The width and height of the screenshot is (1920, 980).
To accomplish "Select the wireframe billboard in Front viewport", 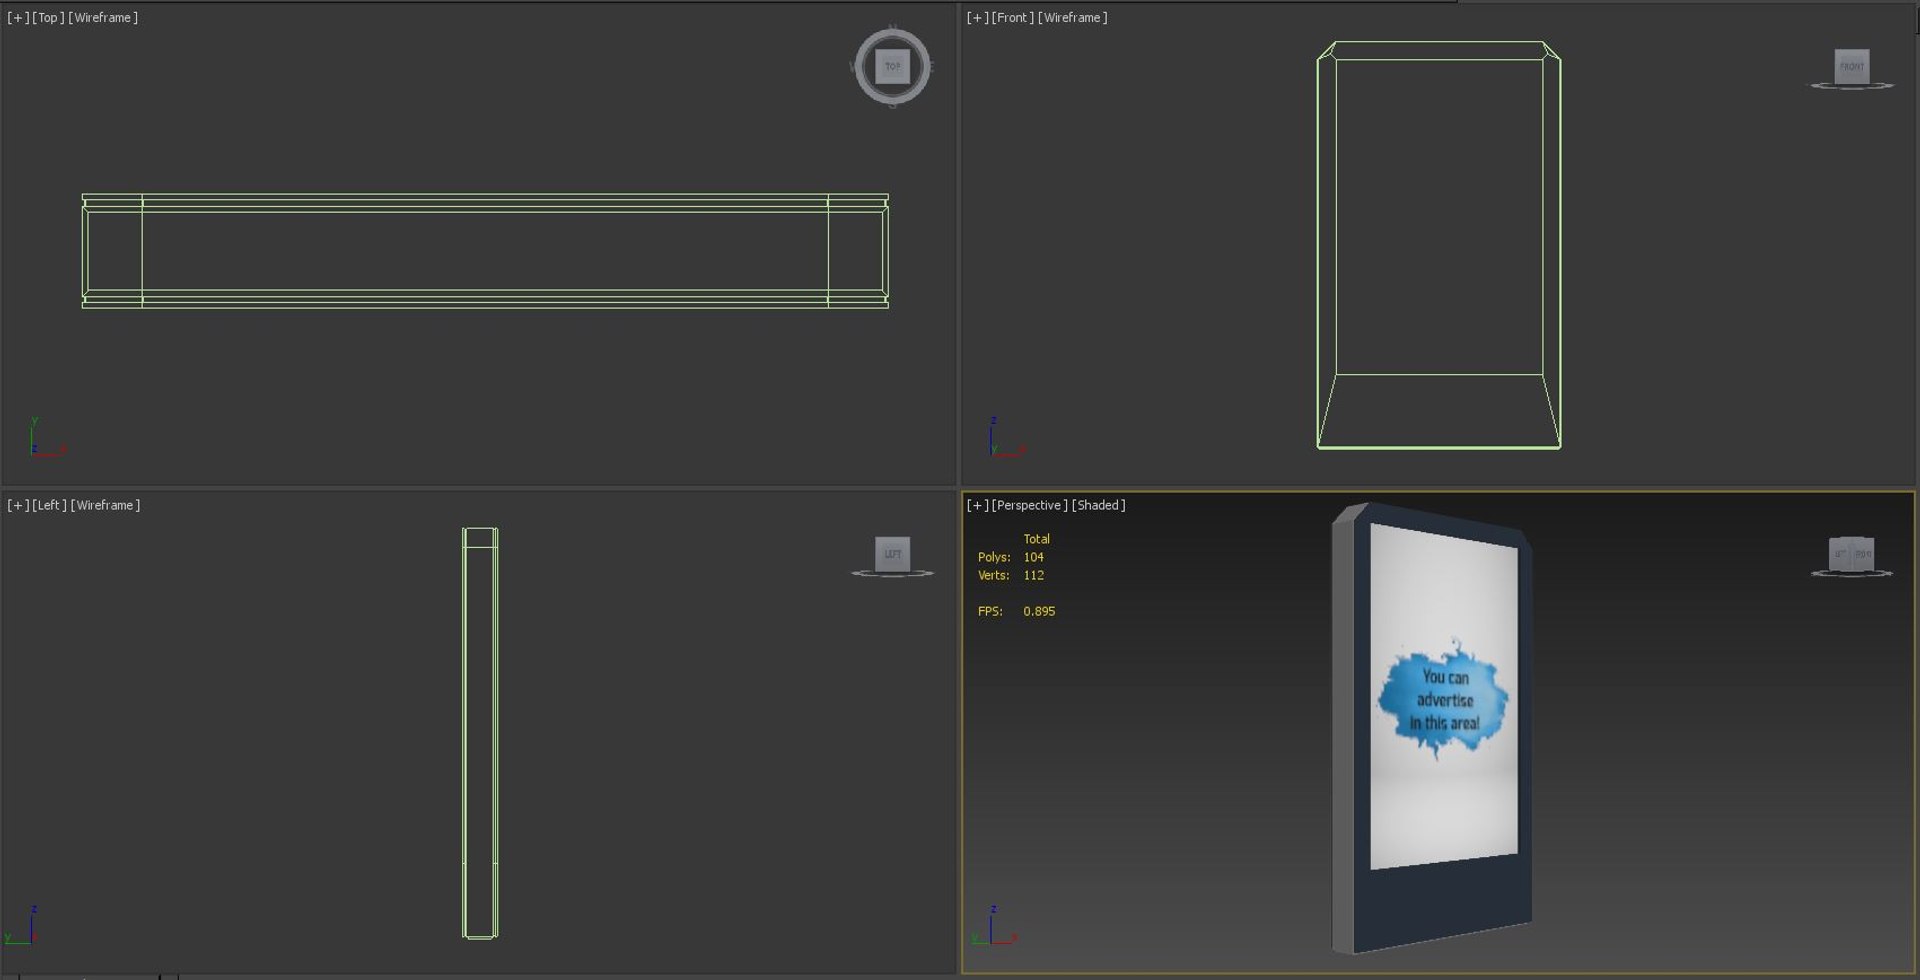I will click(x=1439, y=245).
